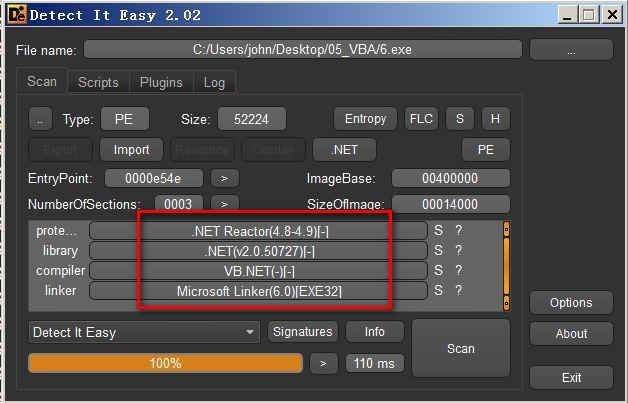The width and height of the screenshot is (628, 403).
Task: Start a scan with the Scan button
Action: tap(461, 349)
